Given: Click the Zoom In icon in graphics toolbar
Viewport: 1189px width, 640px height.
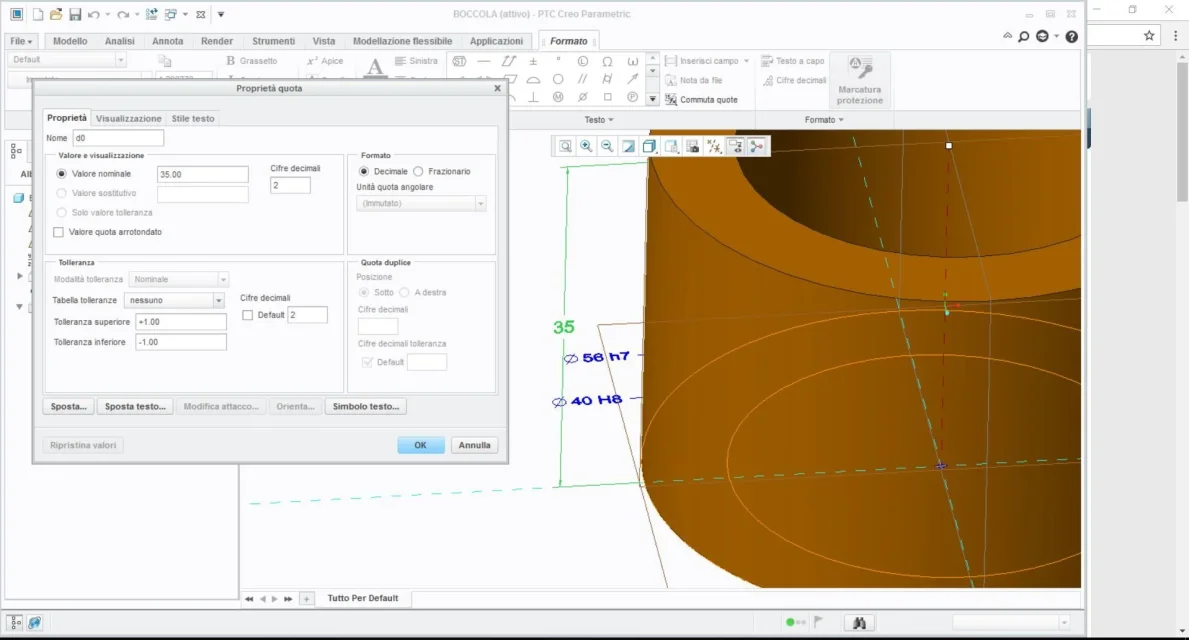Looking at the screenshot, I should [586, 146].
